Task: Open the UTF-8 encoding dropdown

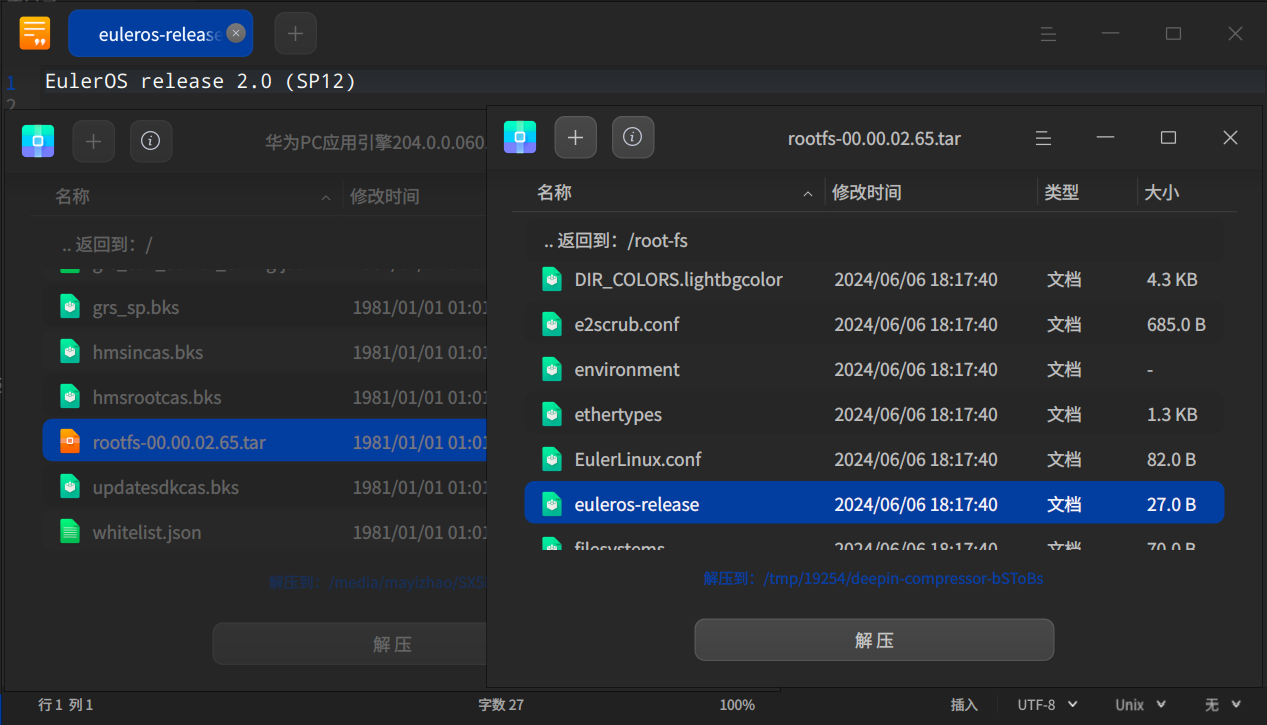Action: (x=1047, y=705)
